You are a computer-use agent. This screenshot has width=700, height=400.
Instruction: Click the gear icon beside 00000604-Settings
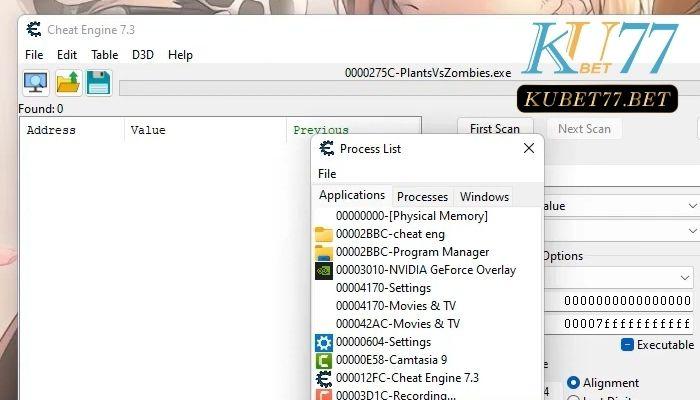point(323,342)
